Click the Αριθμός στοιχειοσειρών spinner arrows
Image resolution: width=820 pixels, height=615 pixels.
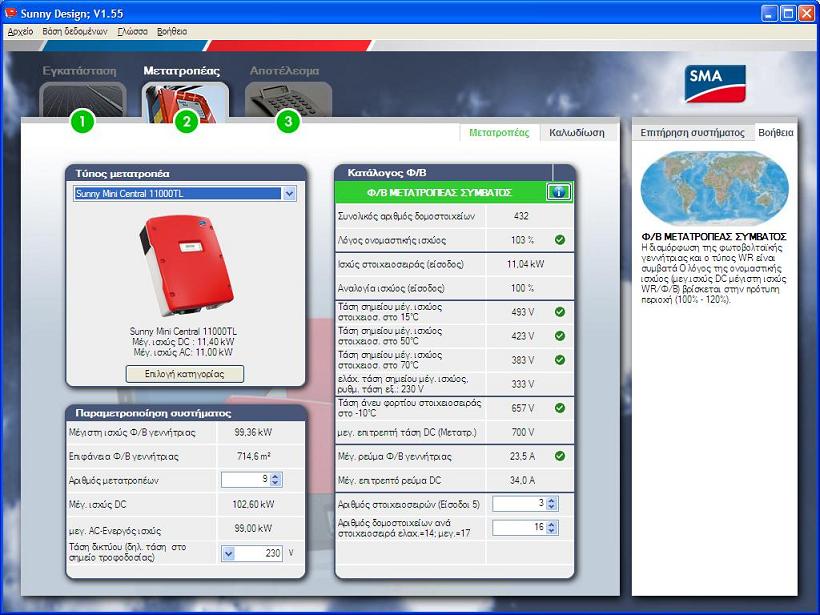(x=551, y=504)
